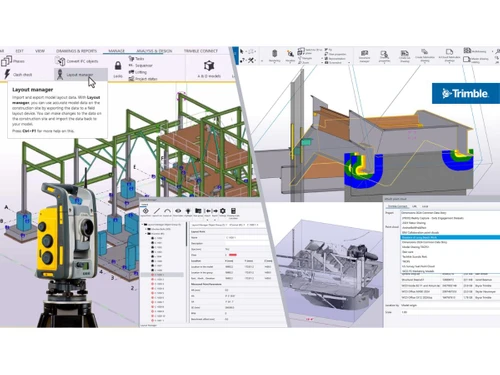Choose the highlighted blue project list entry
Viewport: 500px width, 375px height.
(450, 237)
